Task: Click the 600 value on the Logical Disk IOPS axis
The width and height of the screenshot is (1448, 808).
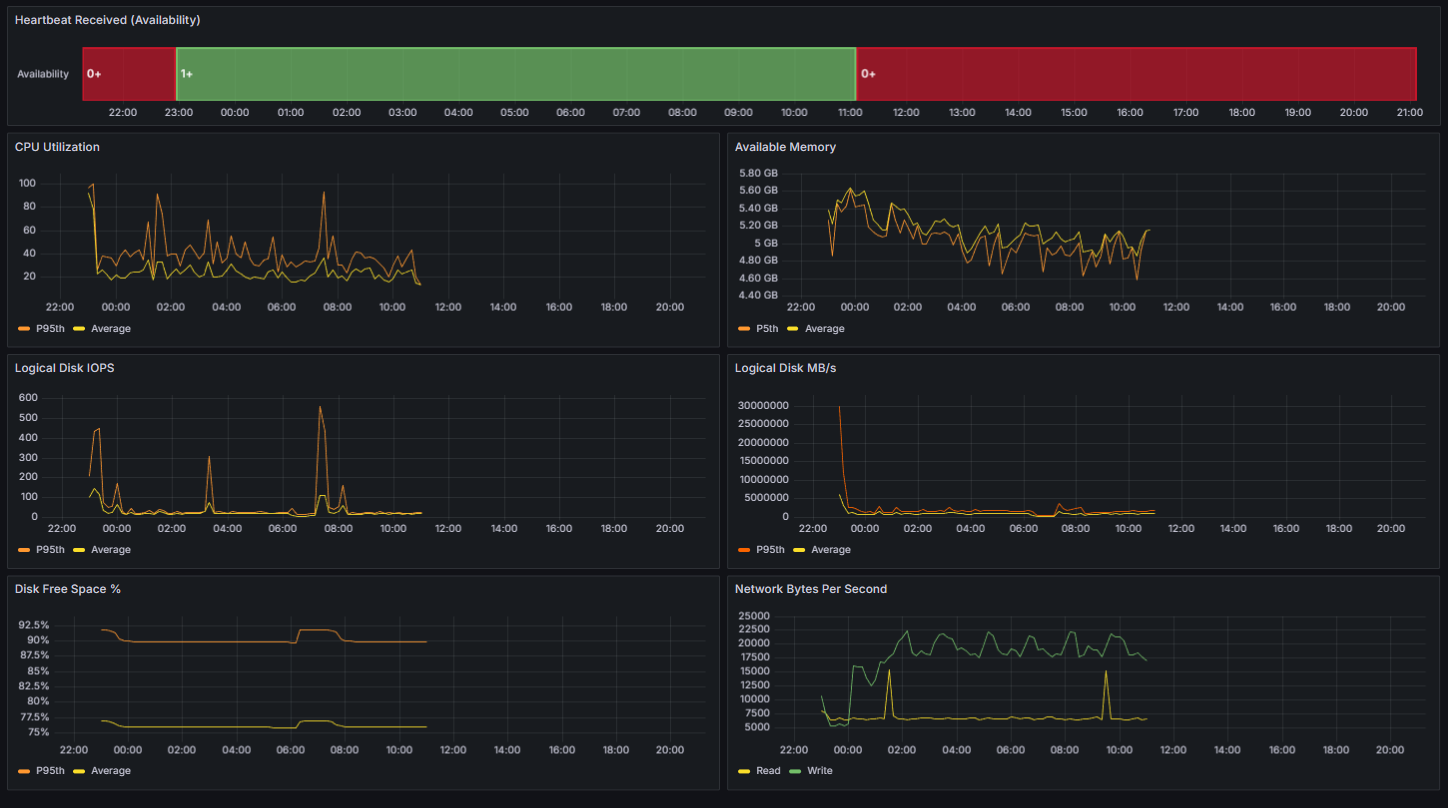Action: pyautogui.click(x=28, y=398)
